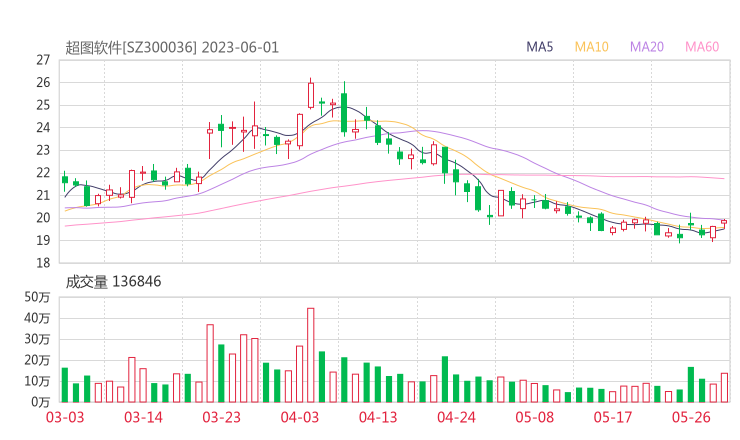Select the MA60 legend label
The width and height of the screenshot is (740, 440).
pos(702,47)
